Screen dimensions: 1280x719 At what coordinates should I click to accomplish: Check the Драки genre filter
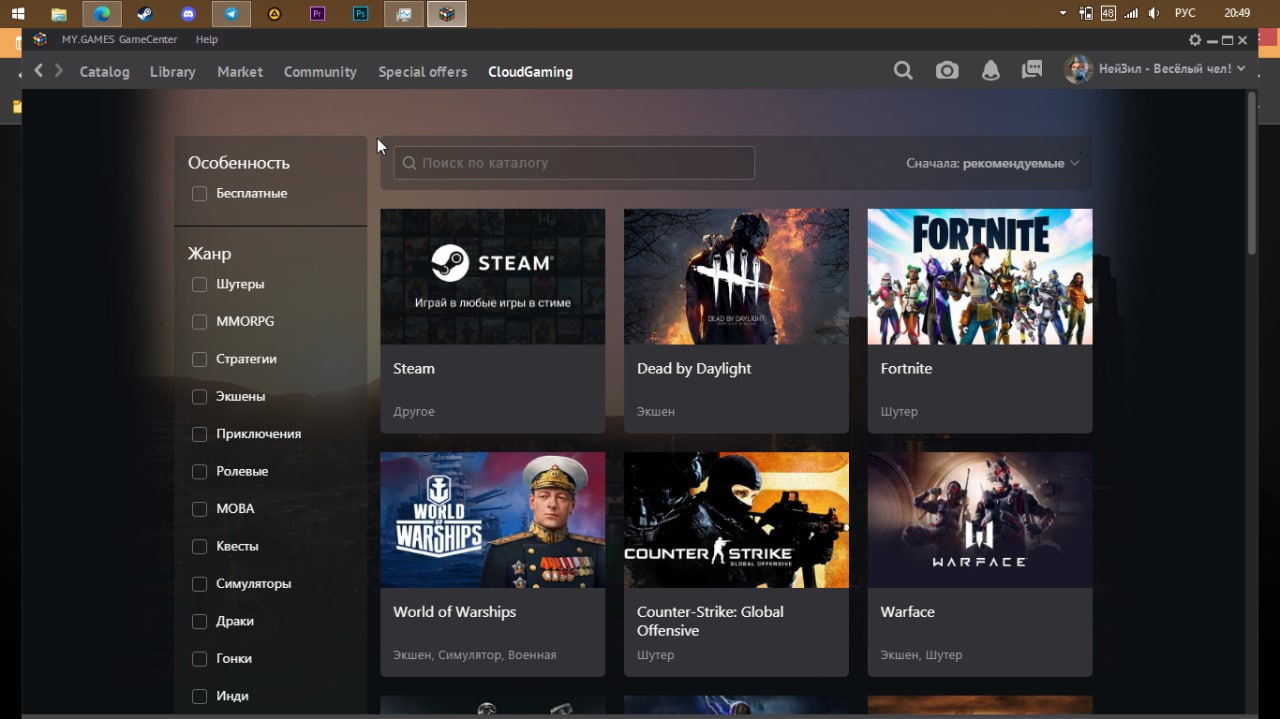[199, 621]
